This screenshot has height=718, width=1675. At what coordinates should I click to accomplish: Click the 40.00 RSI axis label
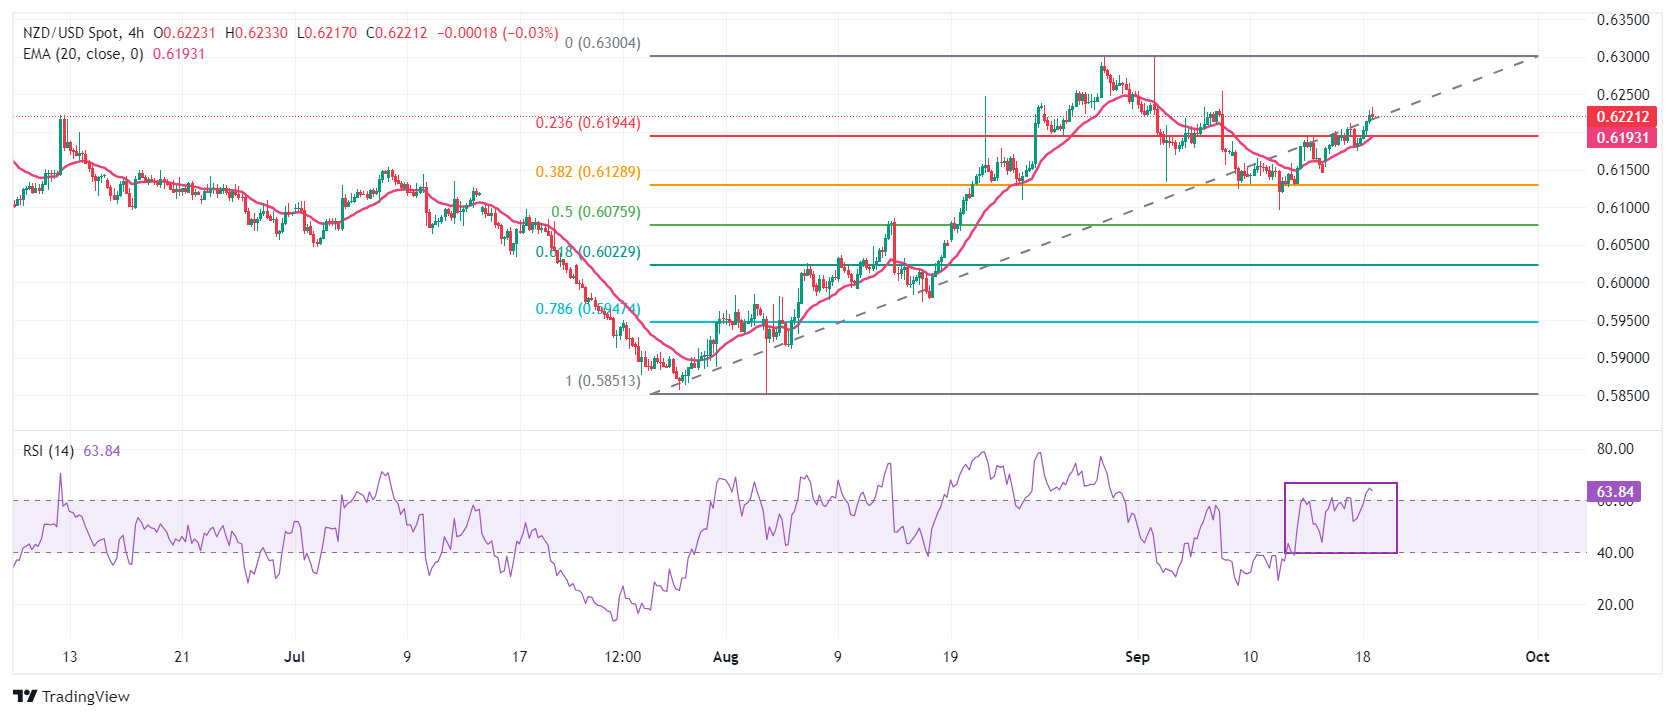1615,553
